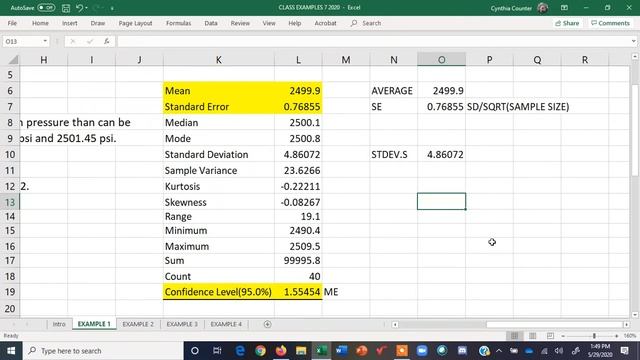Switch to the Insert ribbon tab

click(x=69, y=23)
